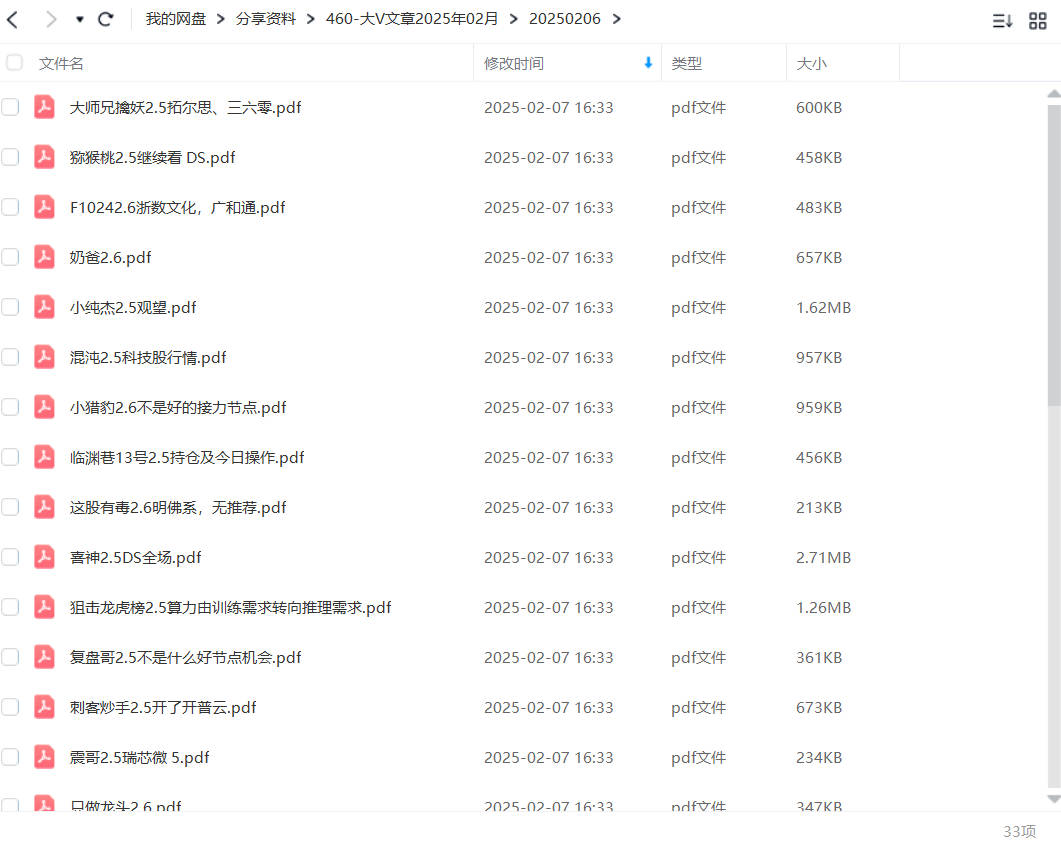The width and height of the screenshot is (1061, 847).
Task: Check the box for 小猎豹2.6不是好的接力节点.pdf
Action: click(x=10, y=407)
